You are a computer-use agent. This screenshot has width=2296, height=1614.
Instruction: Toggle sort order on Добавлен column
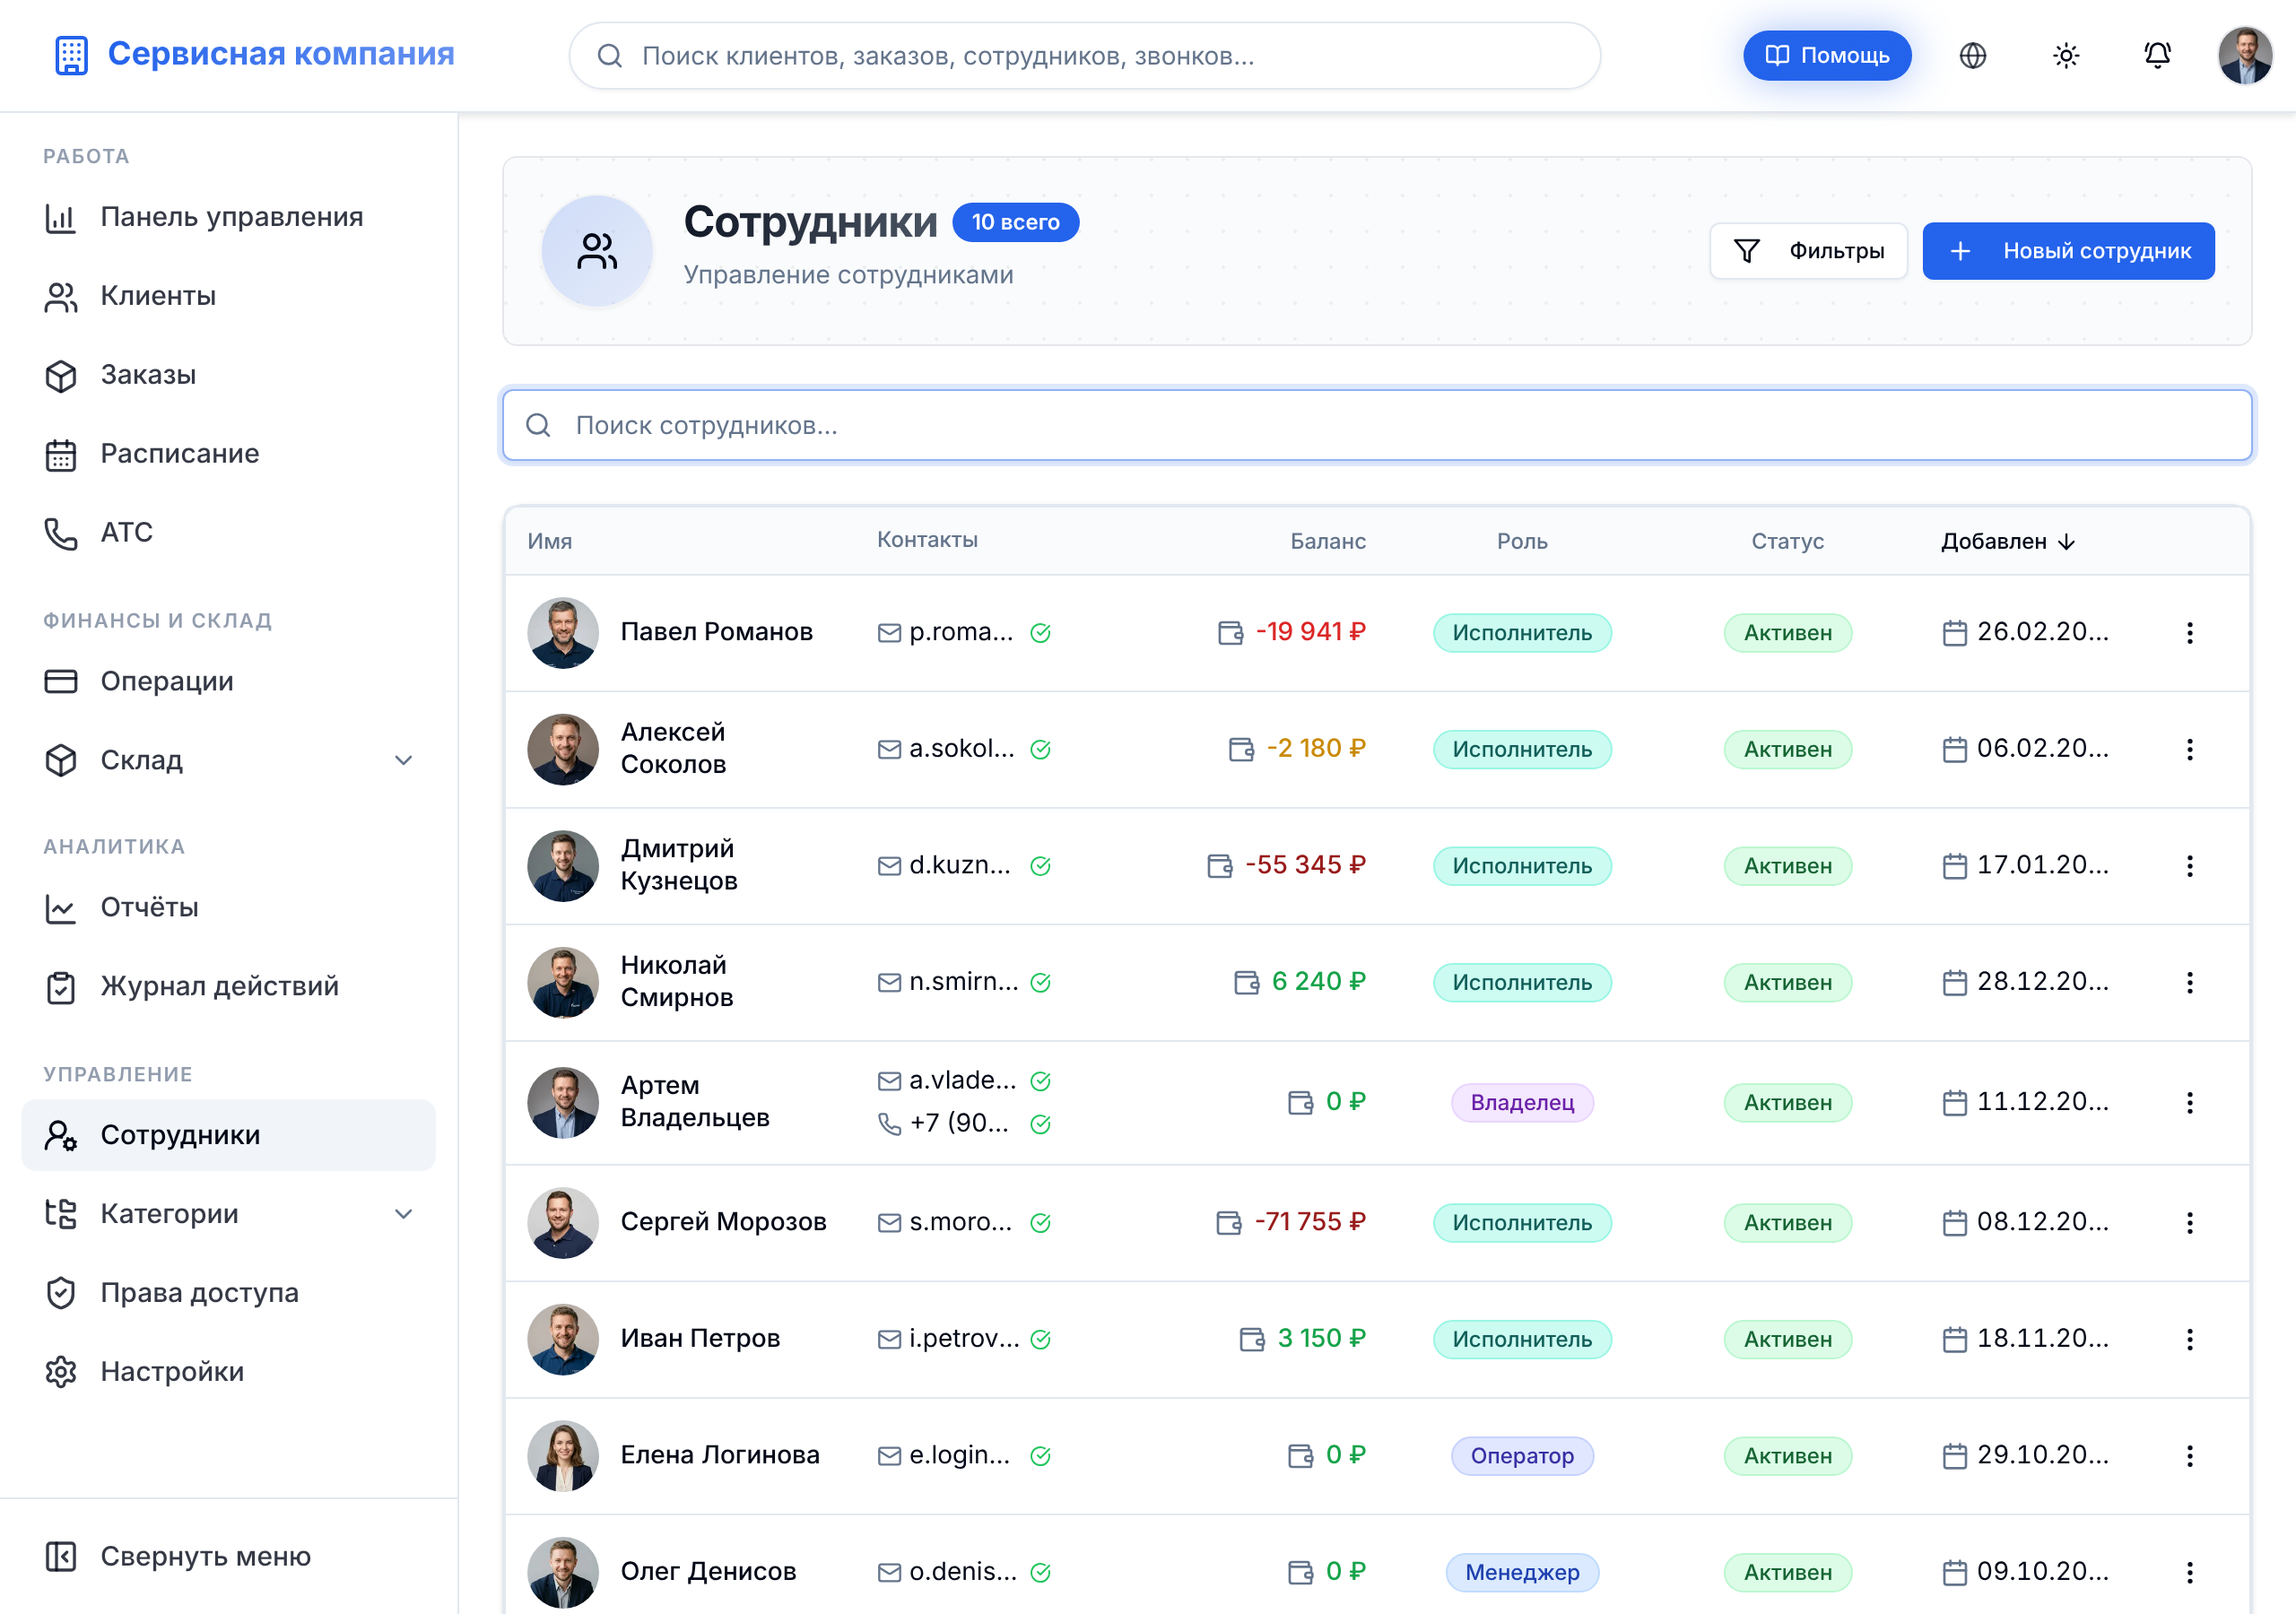point(2008,541)
